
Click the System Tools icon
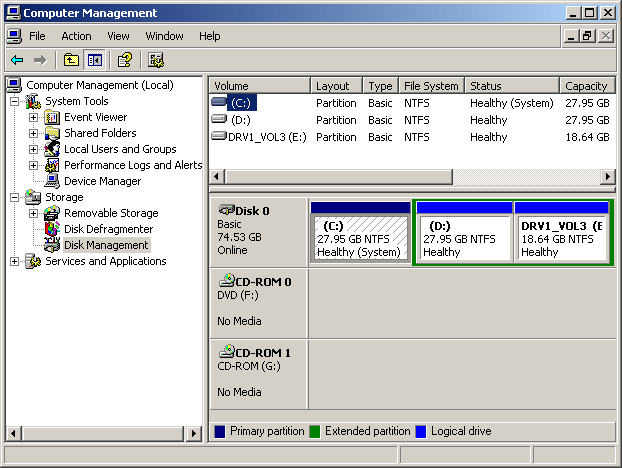point(33,101)
